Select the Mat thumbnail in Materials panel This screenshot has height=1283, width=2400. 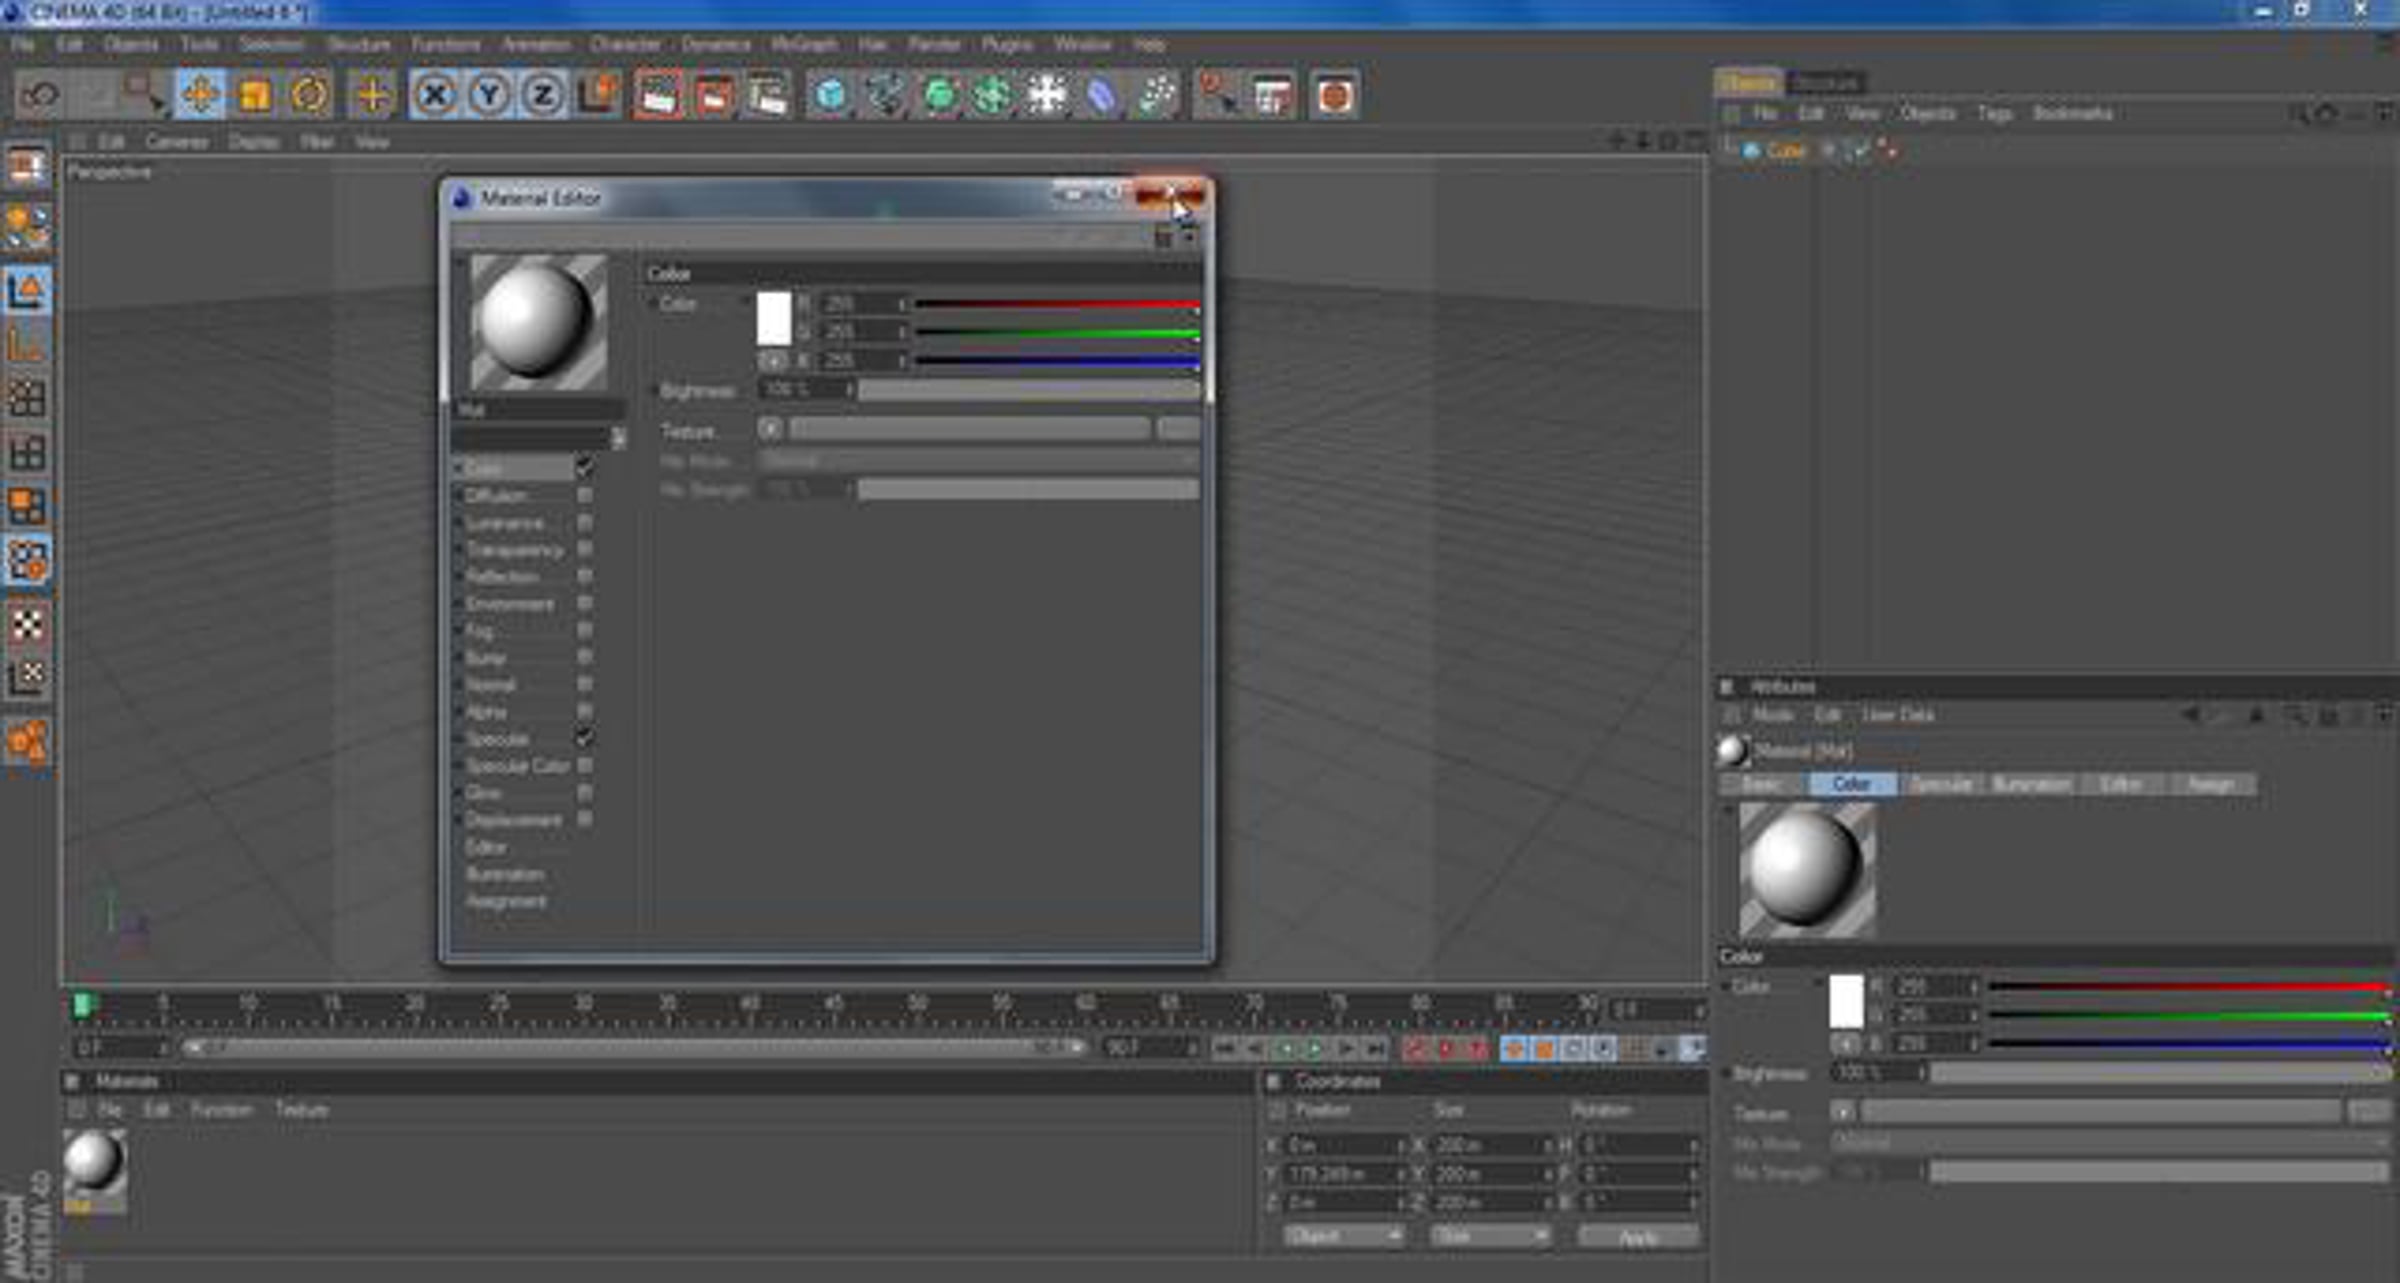pyautogui.click(x=95, y=1163)
